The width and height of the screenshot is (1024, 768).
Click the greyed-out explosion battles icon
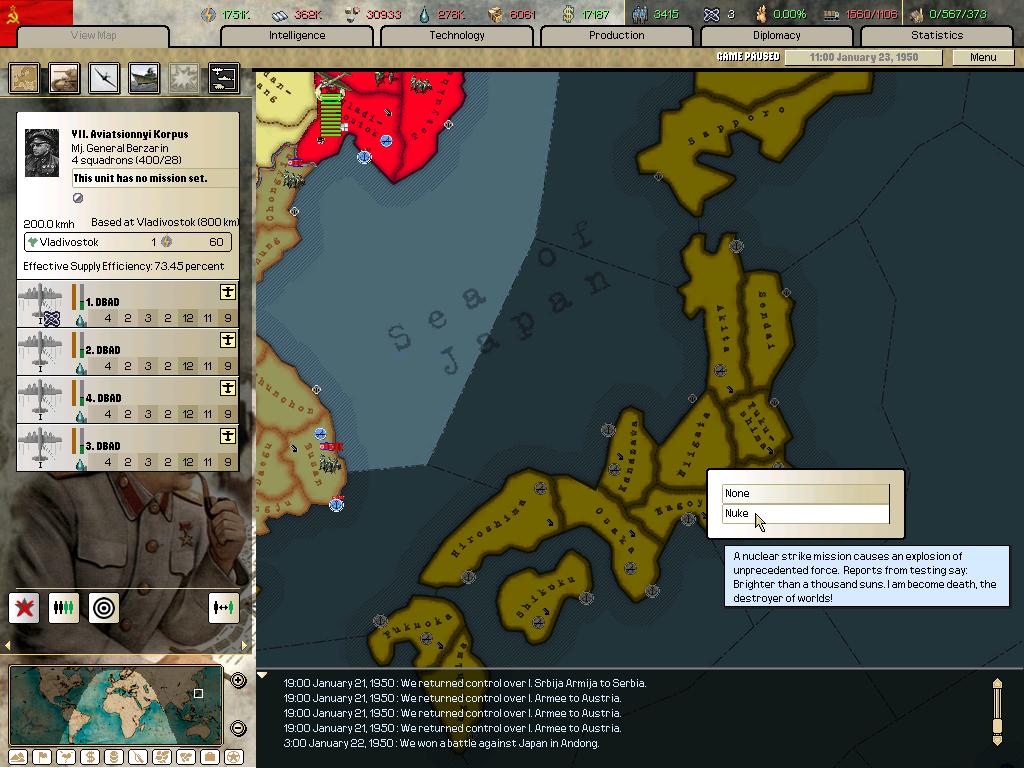pyautogui.click(x=184, y=78)
